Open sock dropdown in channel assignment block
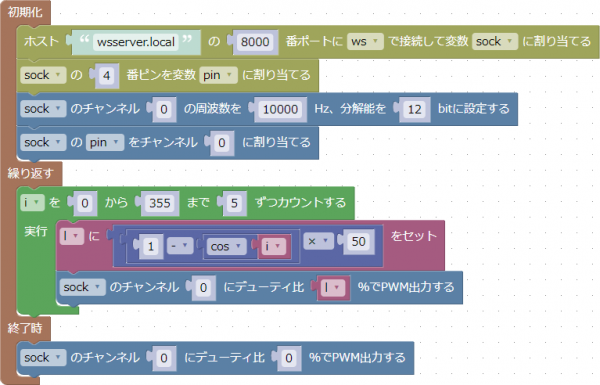The image size is (600, 385). (43, 142)
